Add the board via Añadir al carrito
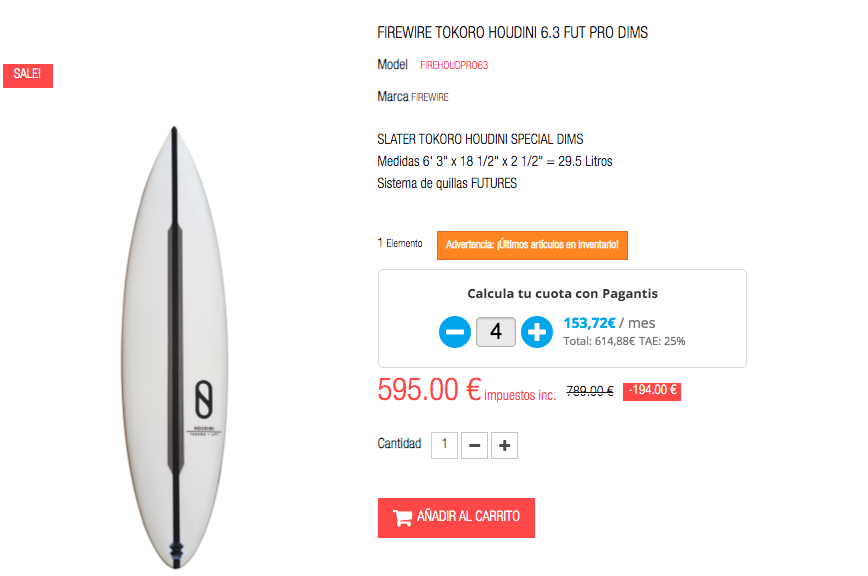The width and height of the screenshot is (868, 576). point(456,518)
